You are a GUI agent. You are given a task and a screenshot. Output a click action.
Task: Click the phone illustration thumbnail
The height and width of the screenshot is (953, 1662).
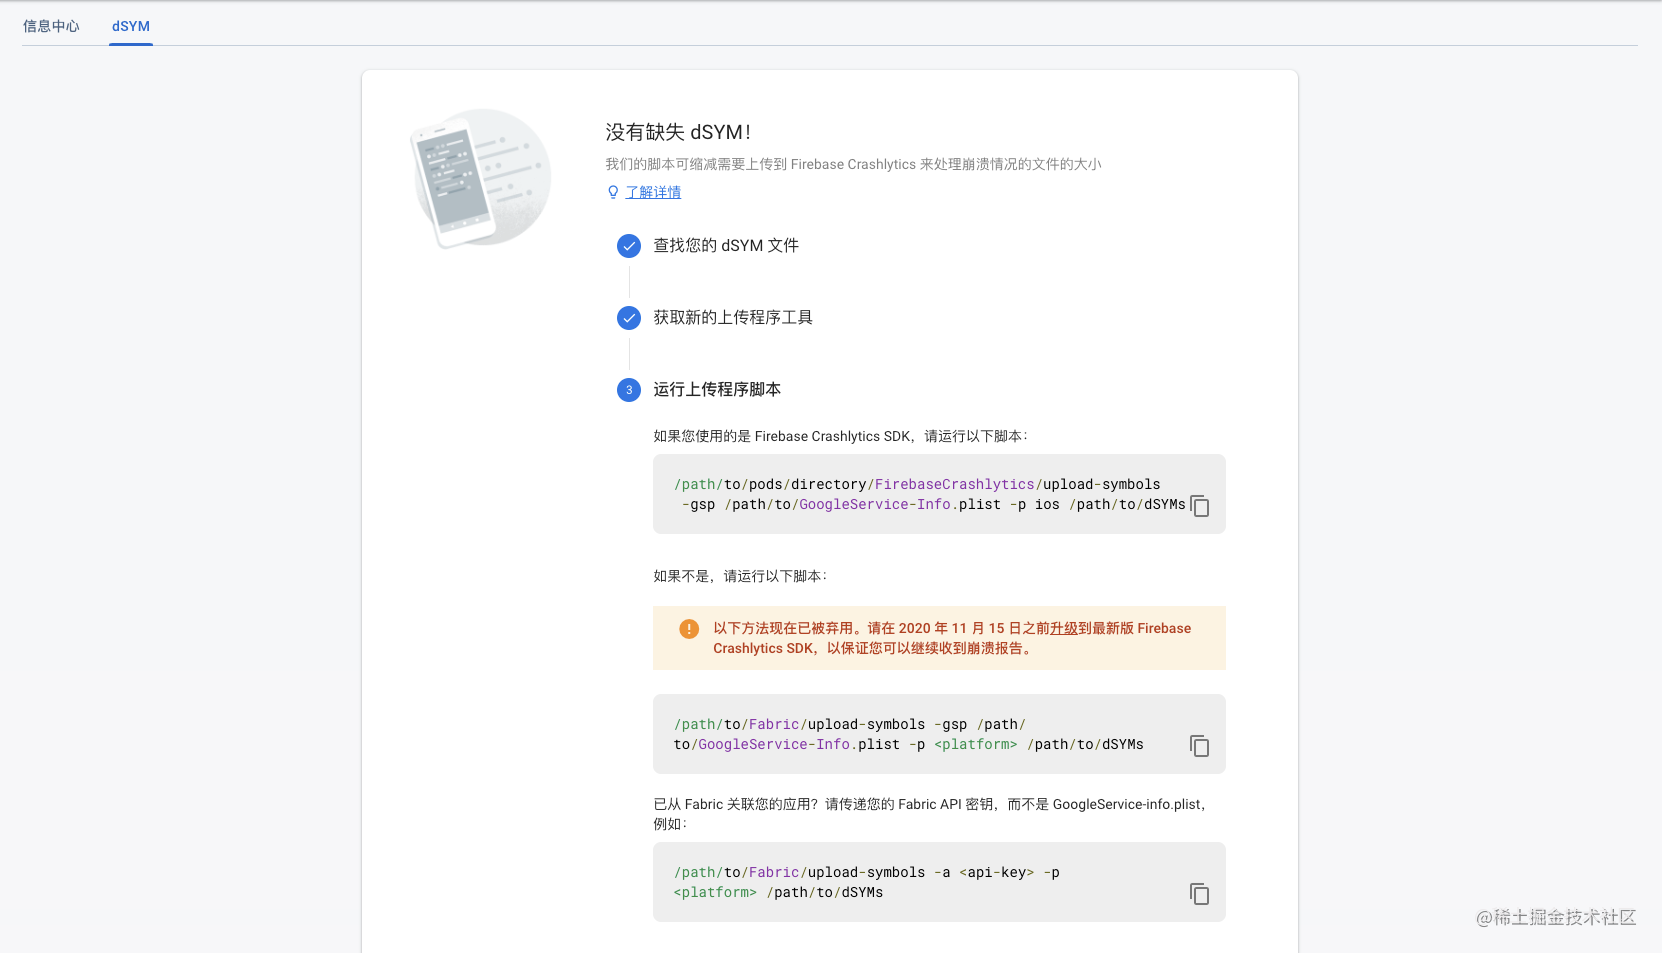481,178
